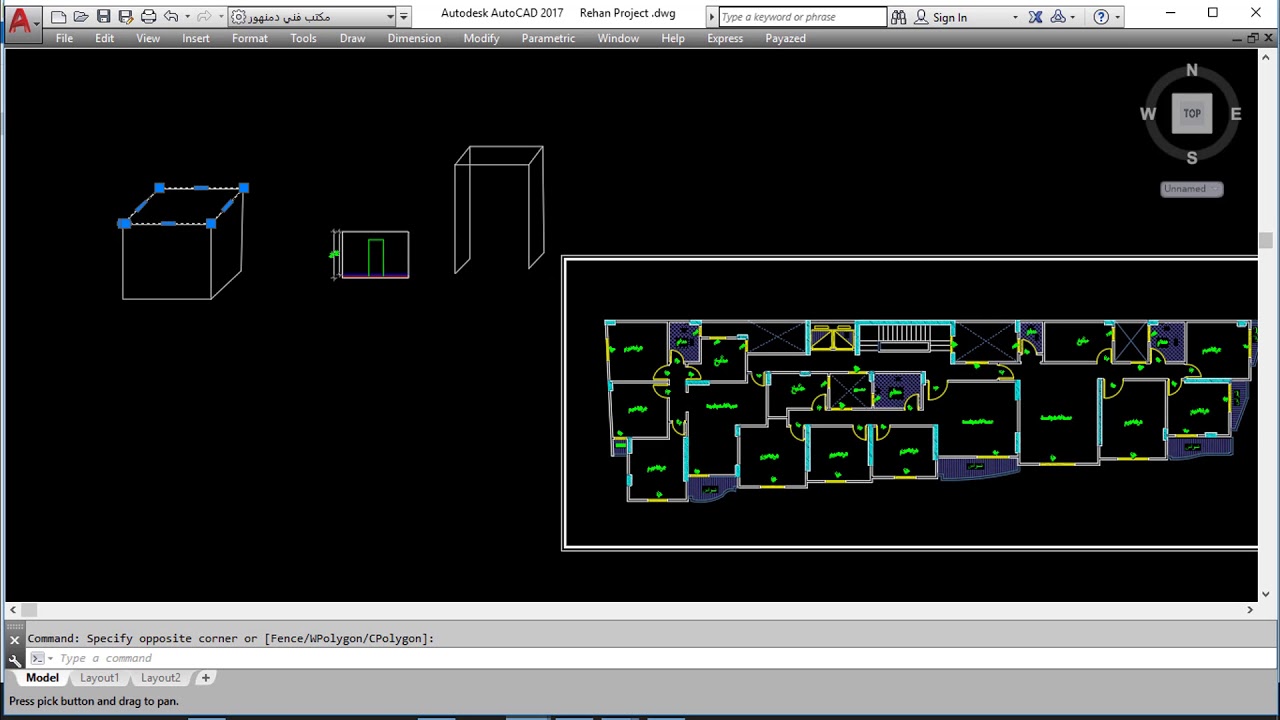1280x720 pixels.
Task: Create a new drawing with New icon
Action: tap(58, 17)
